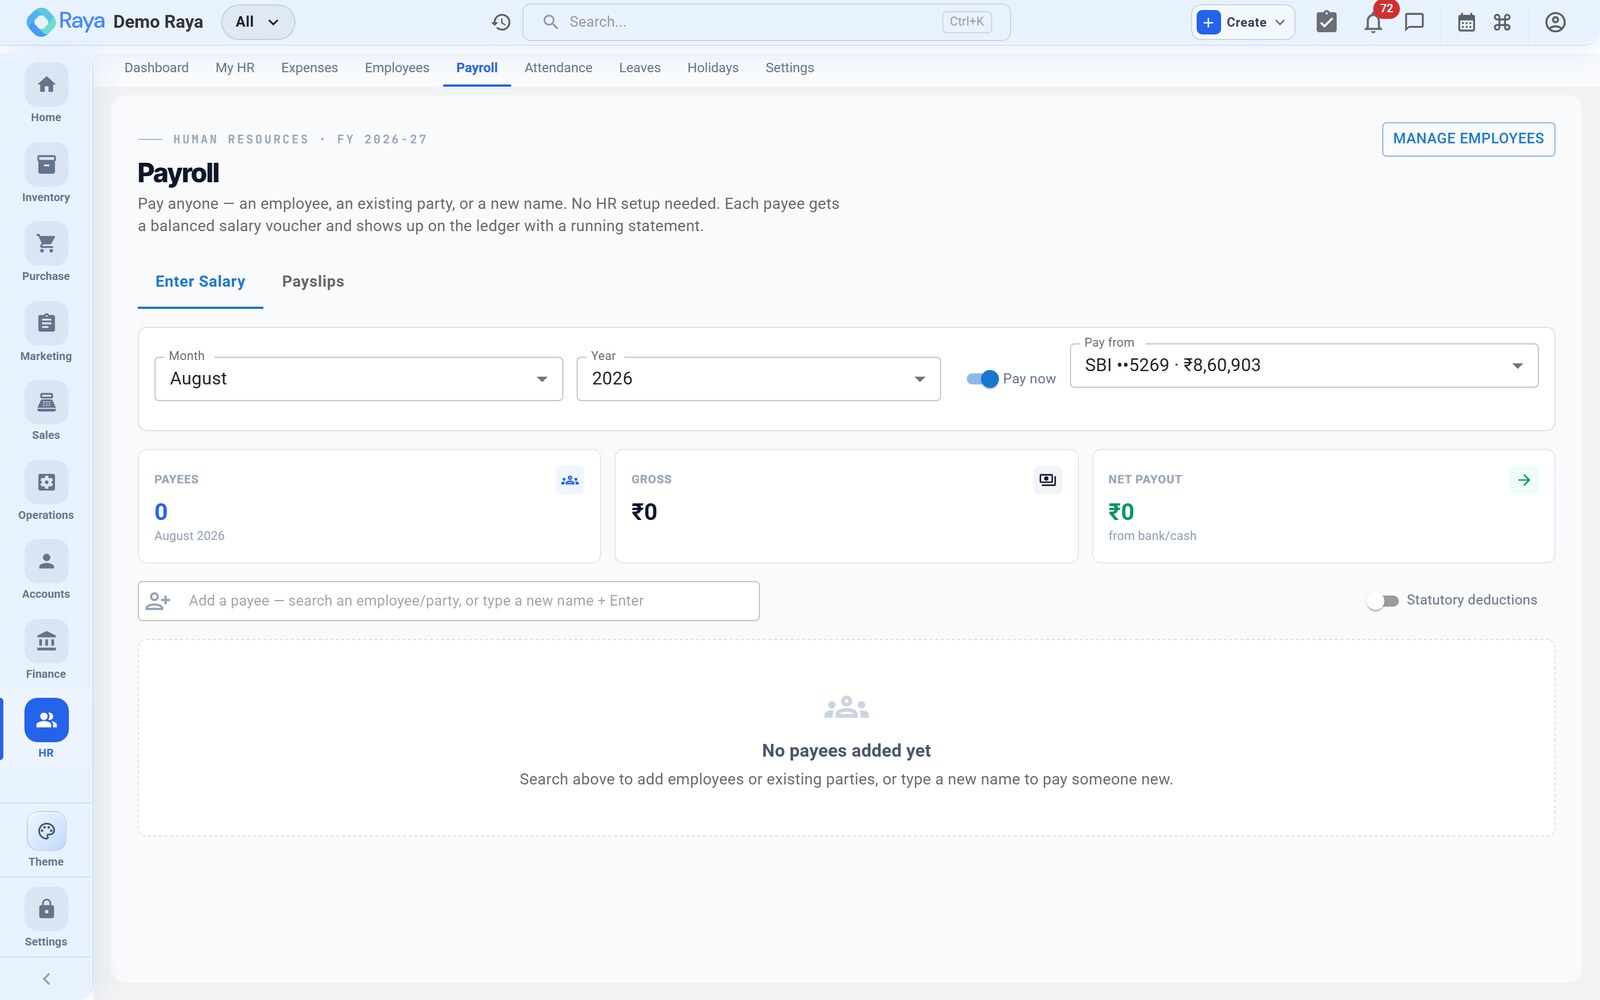Viewport: 1600px width, 1000px height.
Task: Click the Manage Employees button
Action: click(1468, 139)
